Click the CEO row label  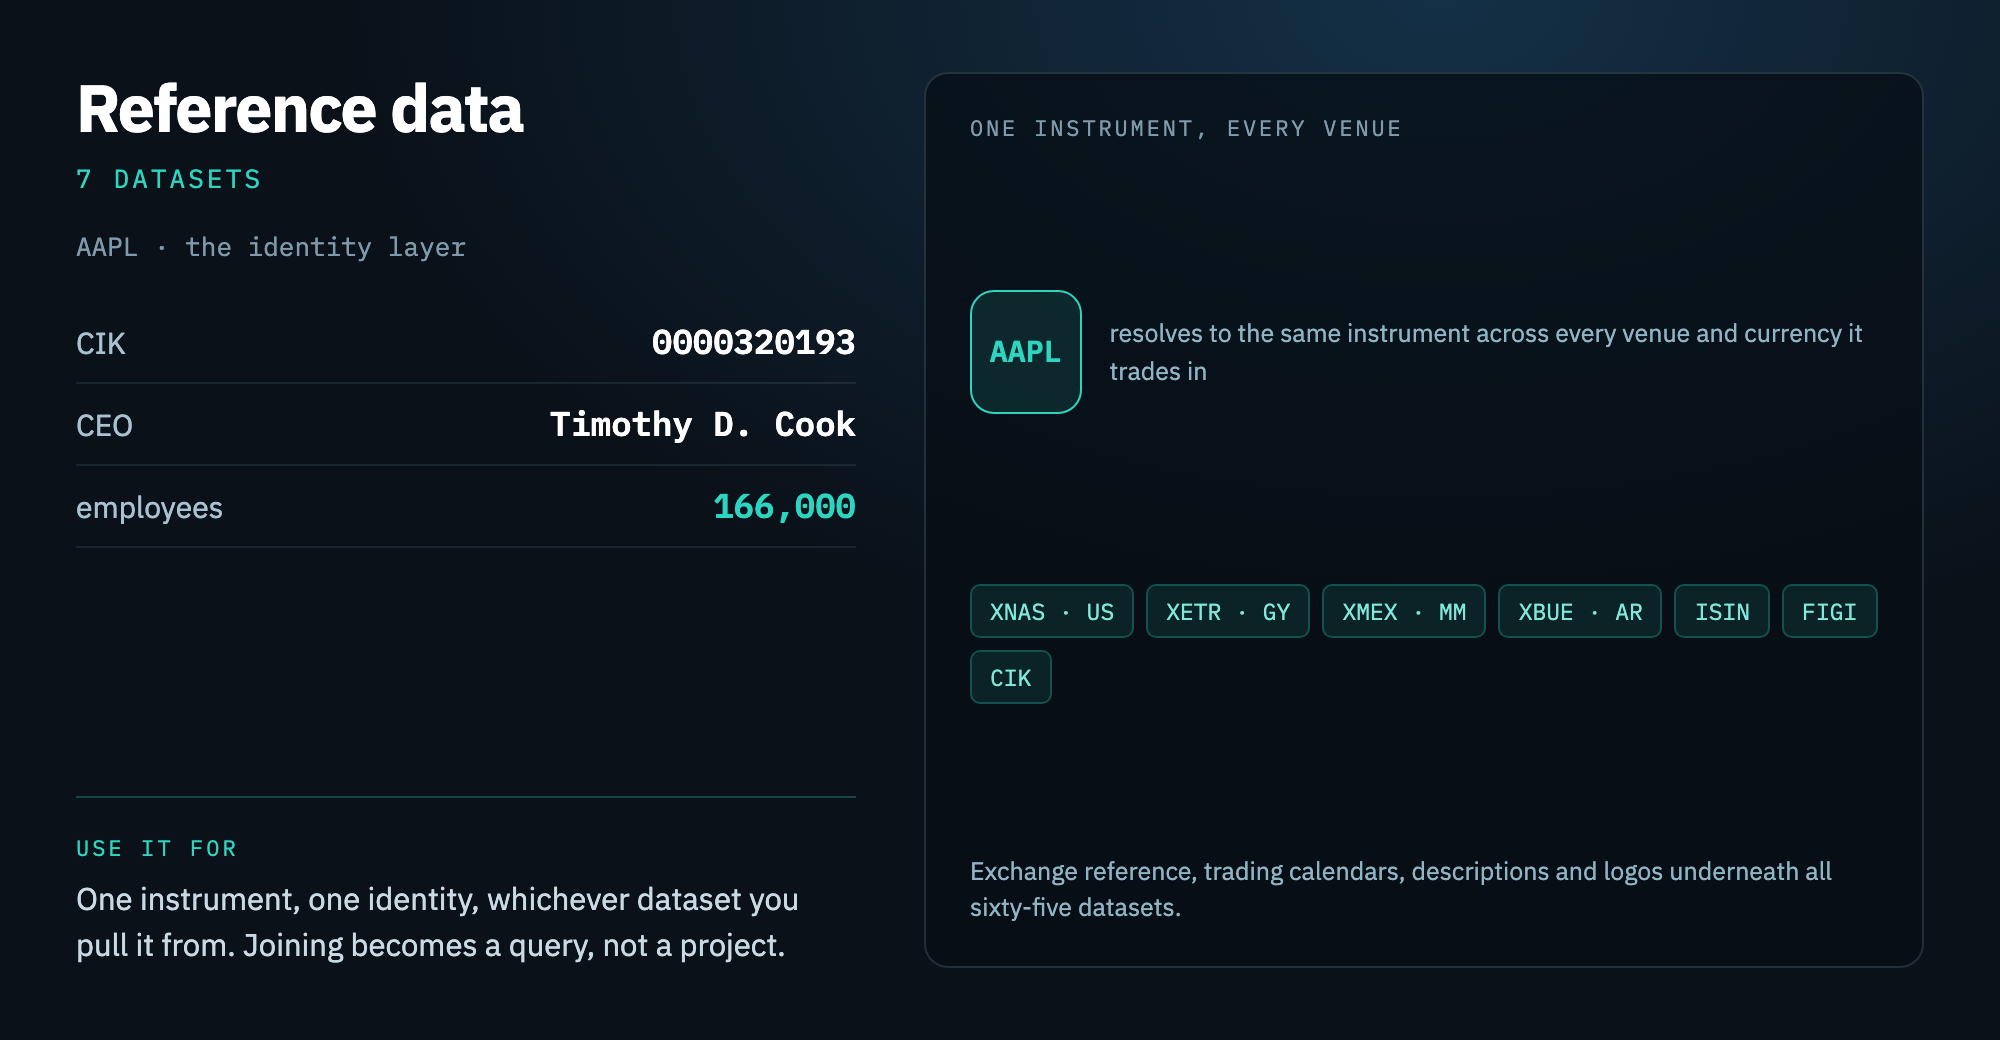pyautogui.click(x=104, y=426)
